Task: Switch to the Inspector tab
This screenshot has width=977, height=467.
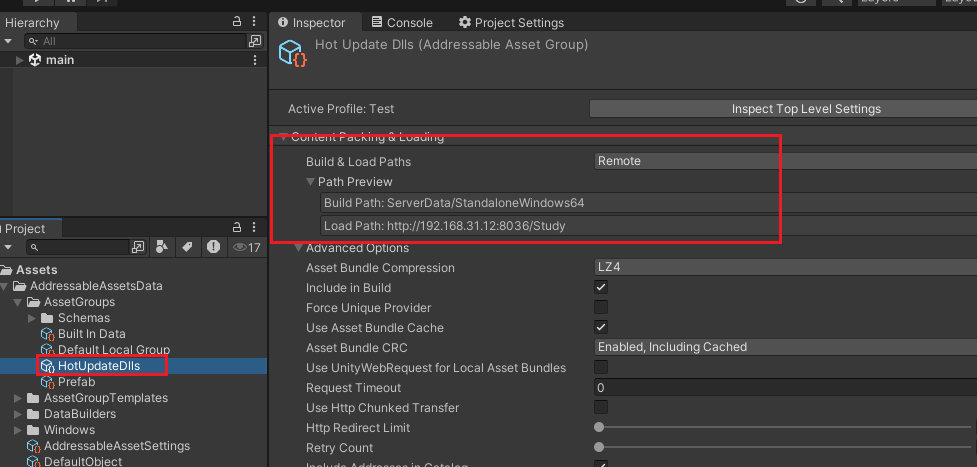Action: [x=311, y=22]
